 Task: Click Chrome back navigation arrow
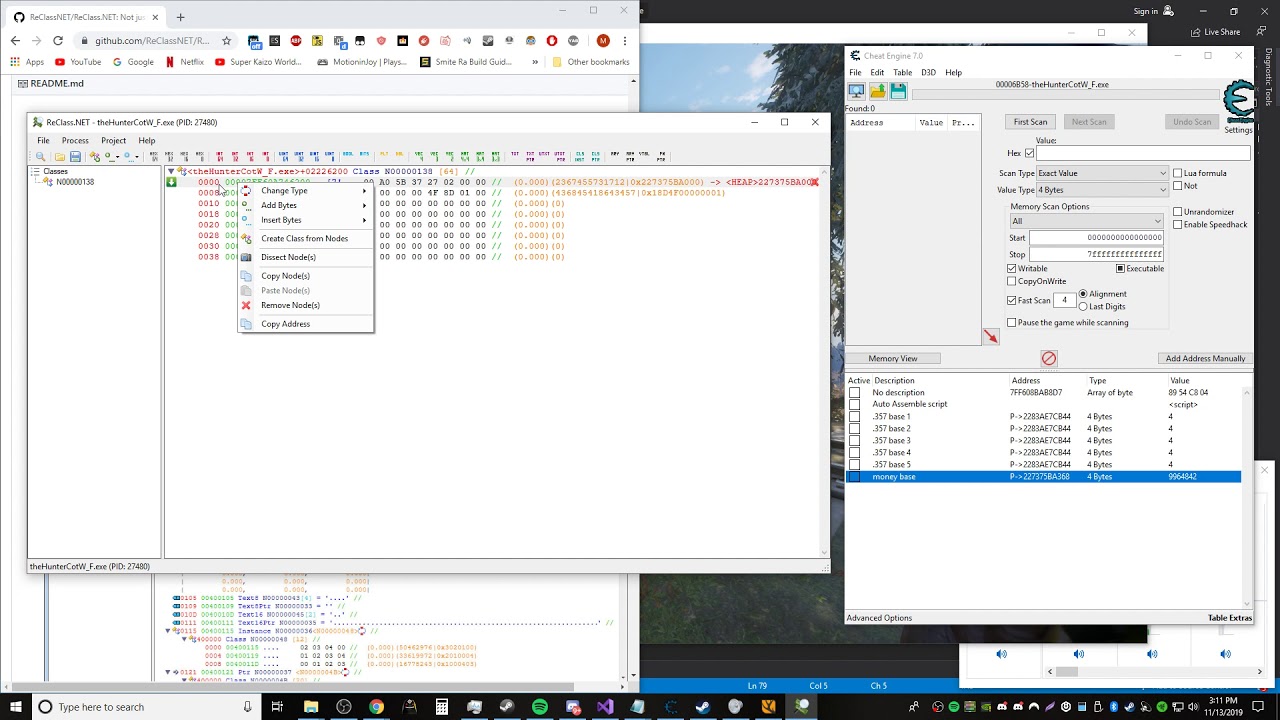[x=15, y=41]
